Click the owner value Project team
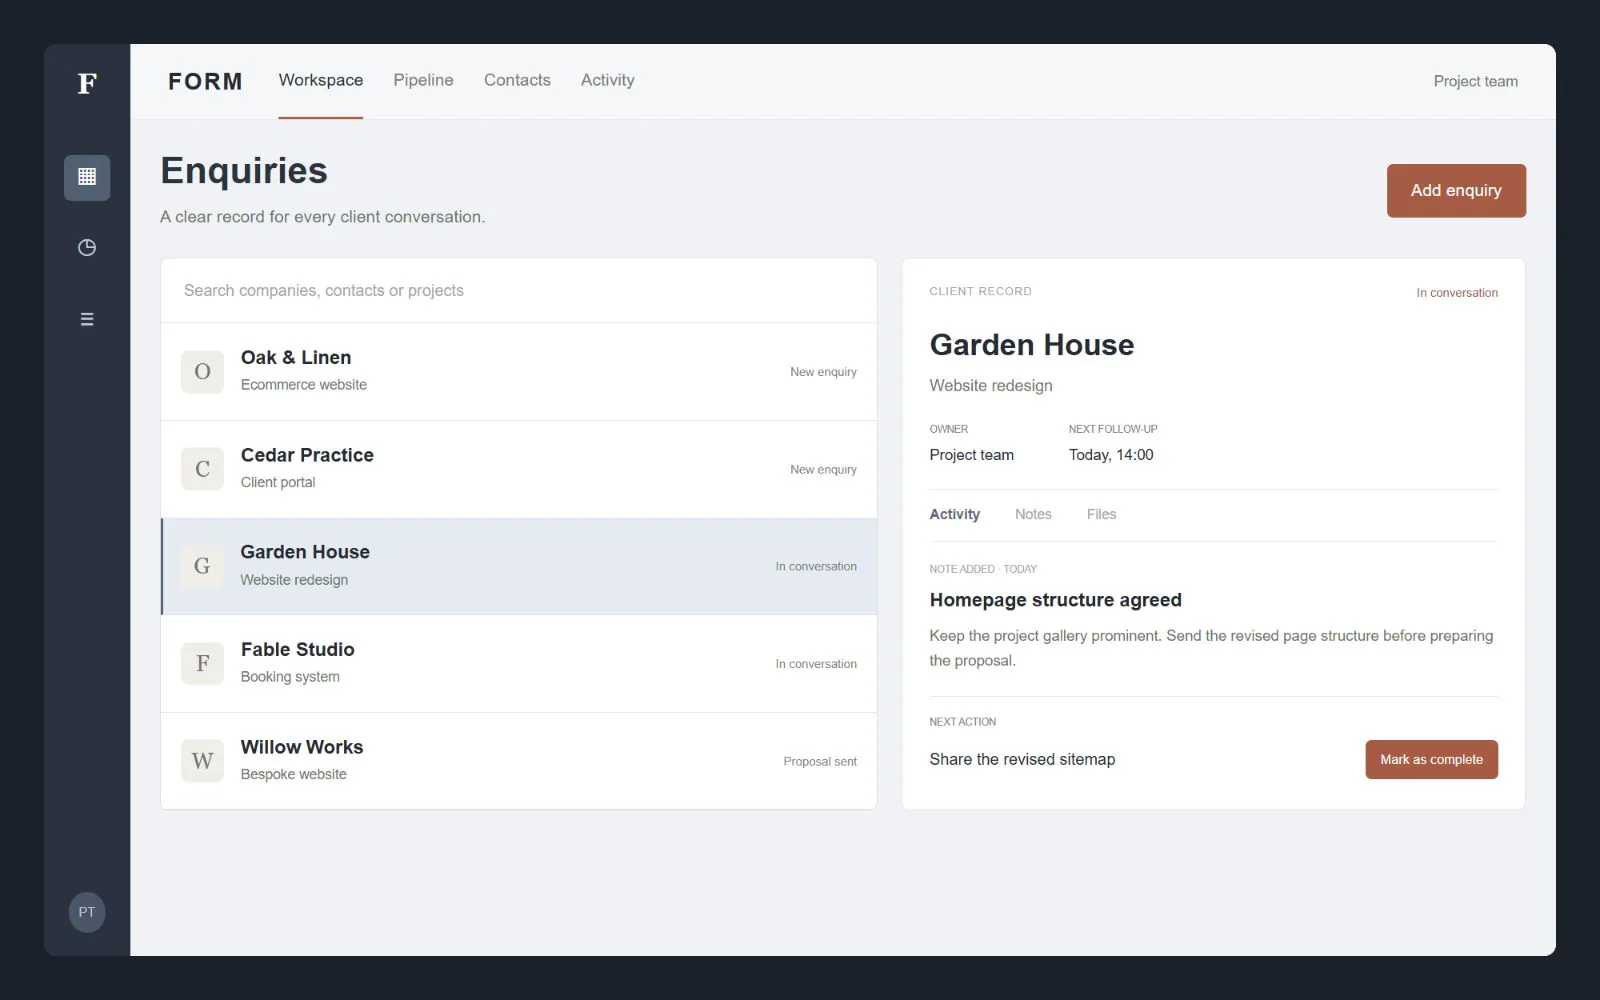Image resolution: width=1600 pixels, height=1000 pixels. click(x=971, y=454)
